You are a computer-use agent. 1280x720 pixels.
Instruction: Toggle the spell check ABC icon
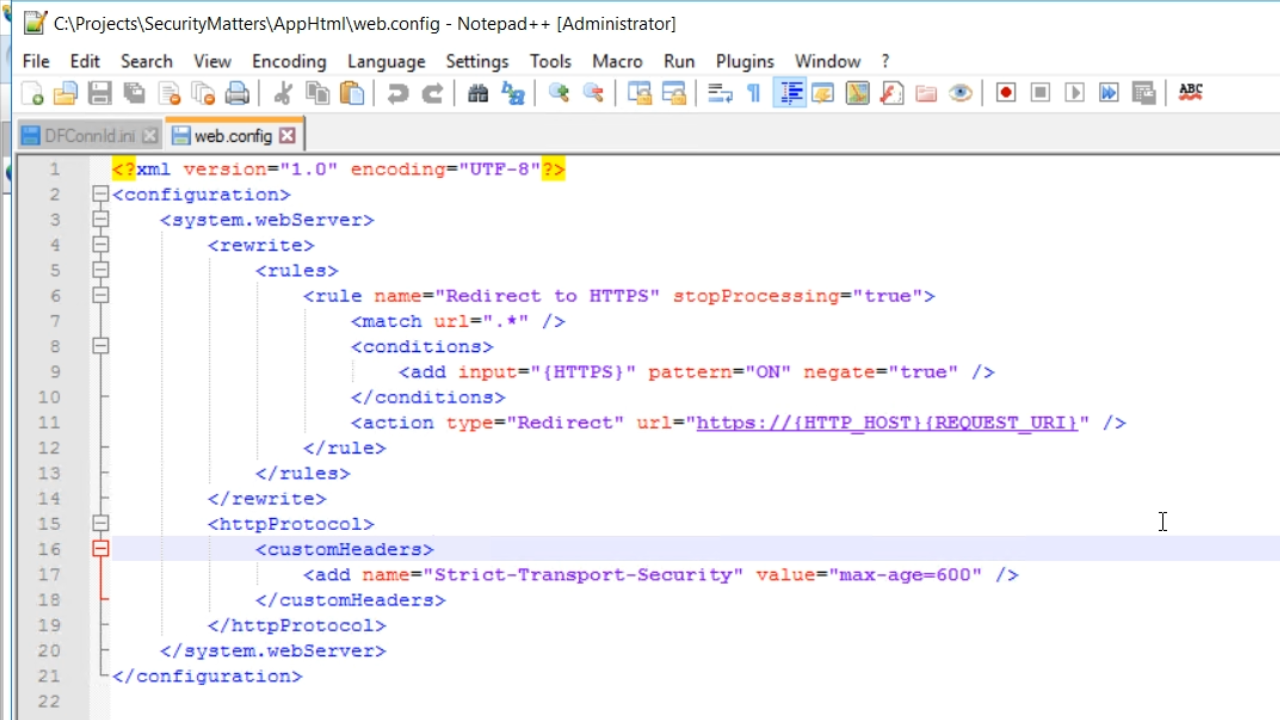[1190, 92]
